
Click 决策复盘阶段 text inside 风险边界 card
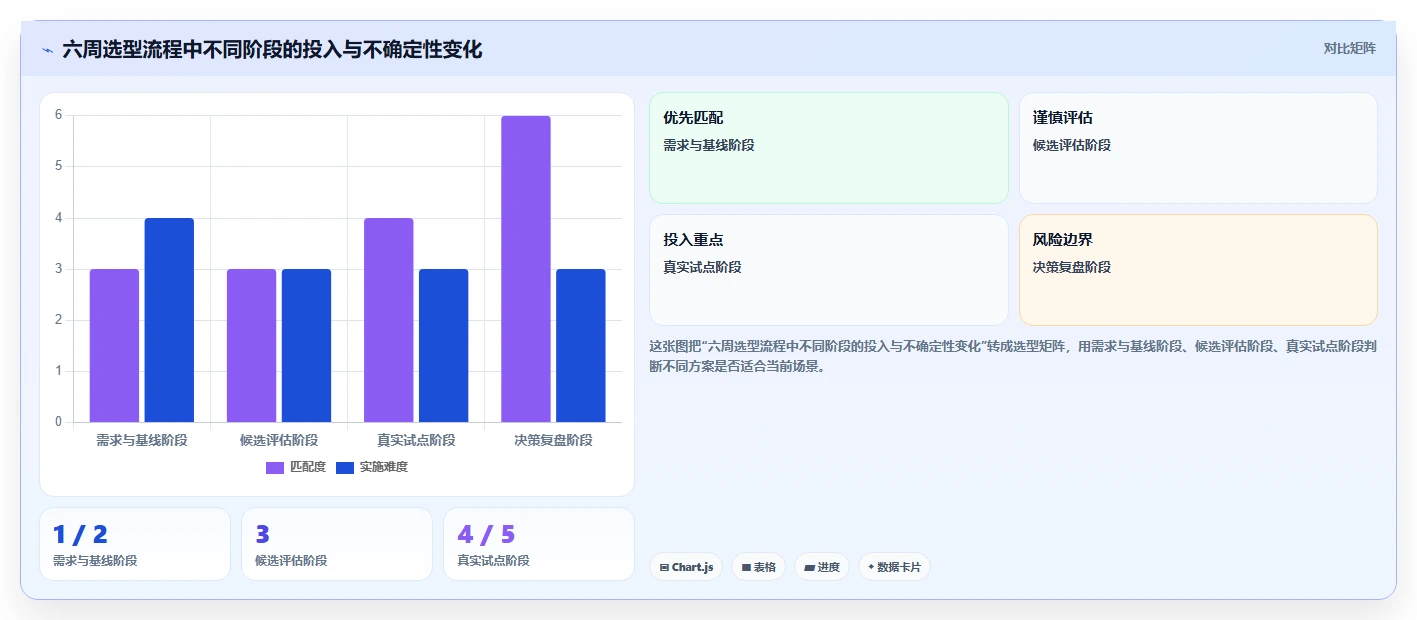click(x=1072, y=267)
